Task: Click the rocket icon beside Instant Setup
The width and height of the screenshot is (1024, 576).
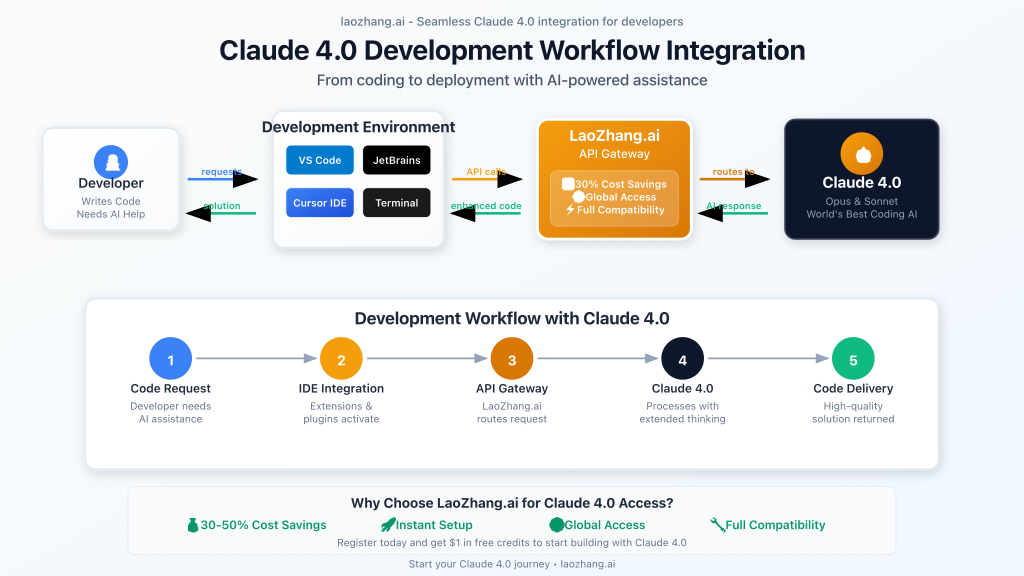Action: (x=388, y=524)
